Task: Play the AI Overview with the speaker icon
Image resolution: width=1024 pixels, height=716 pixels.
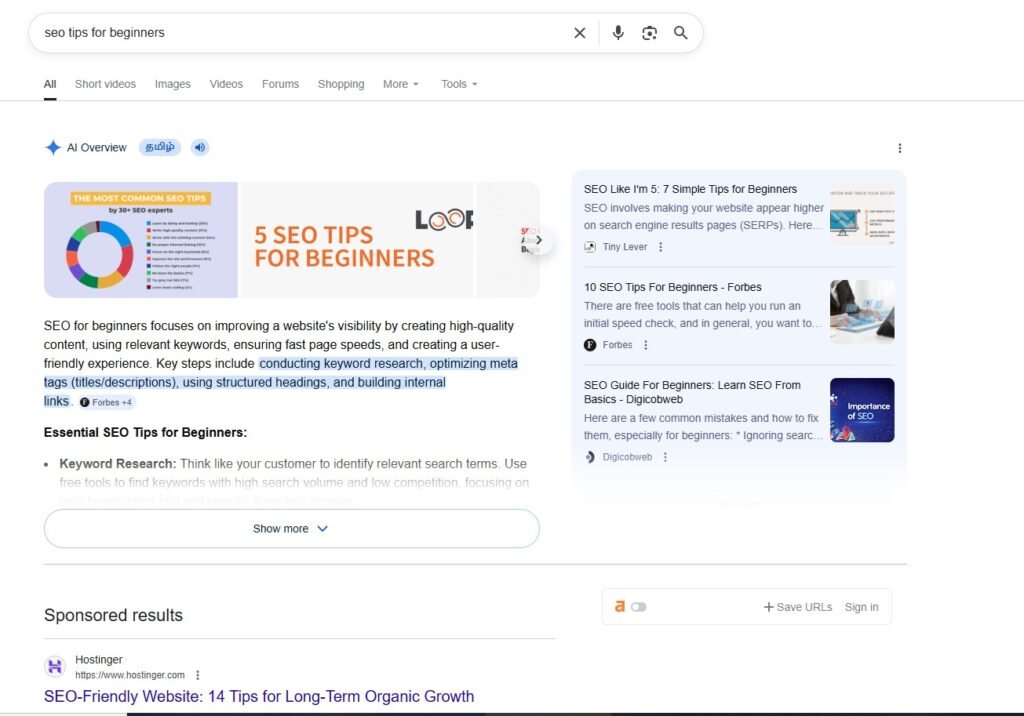Action: (x=199, y=147)
